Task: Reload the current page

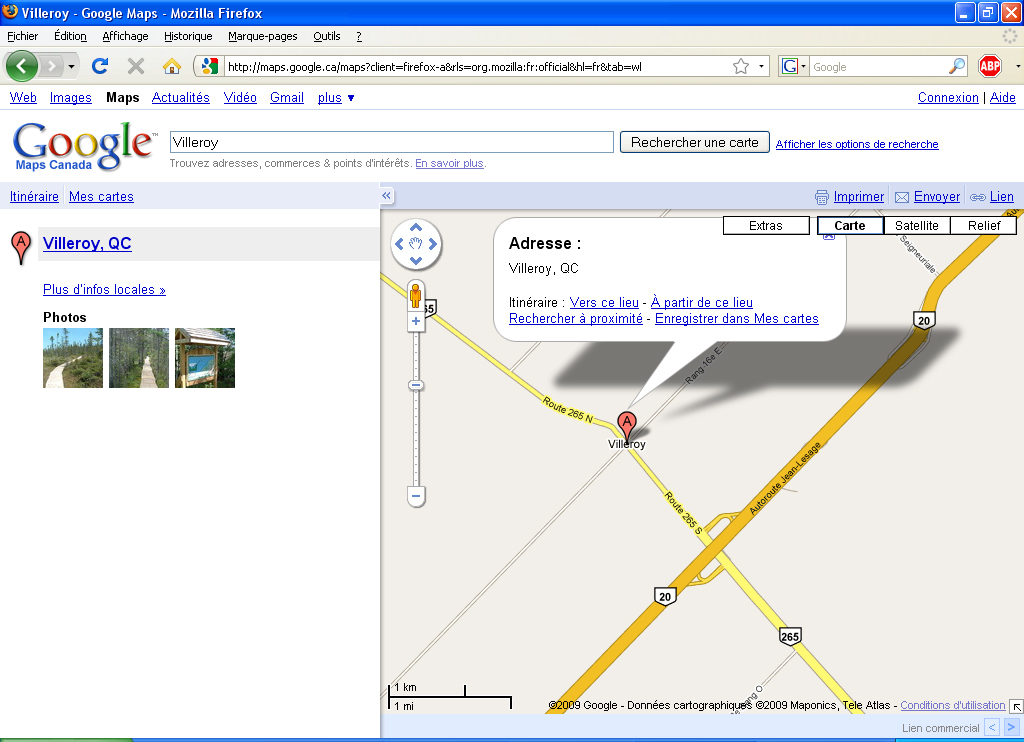Action: pos(100,66)
